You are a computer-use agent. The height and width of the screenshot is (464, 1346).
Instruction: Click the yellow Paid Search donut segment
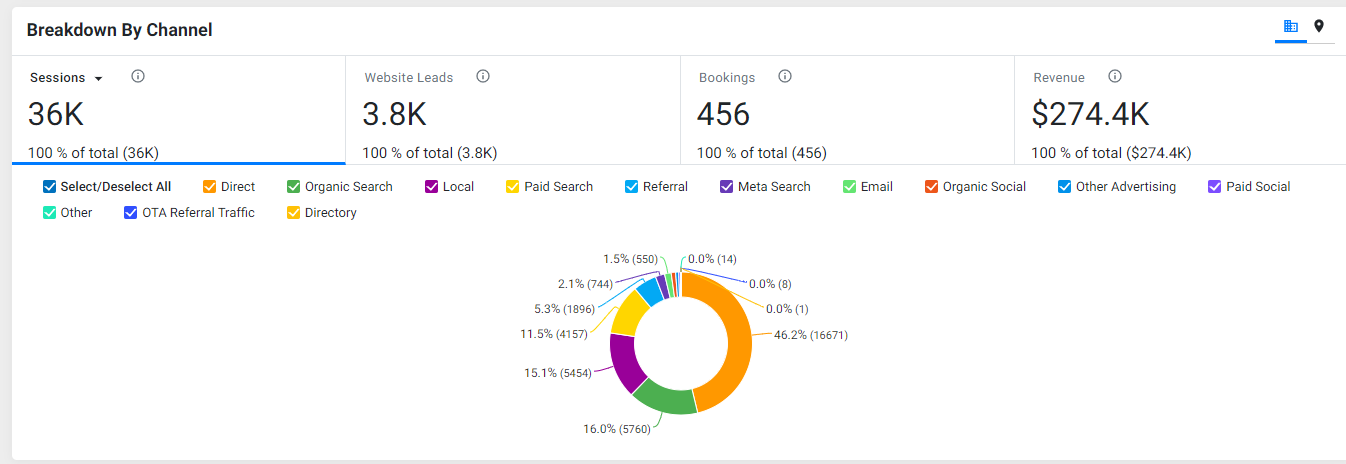[628, 313]
